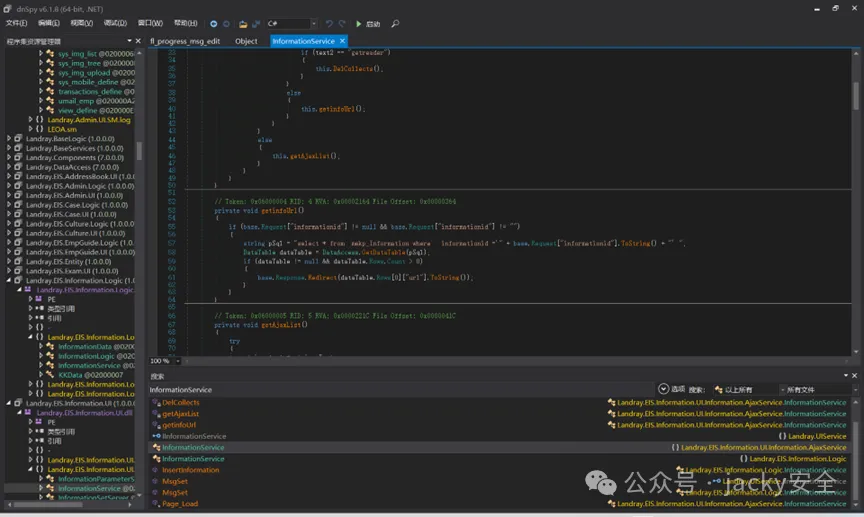
Task: Switch to the Object tab
Action: [x=246, y=41]
